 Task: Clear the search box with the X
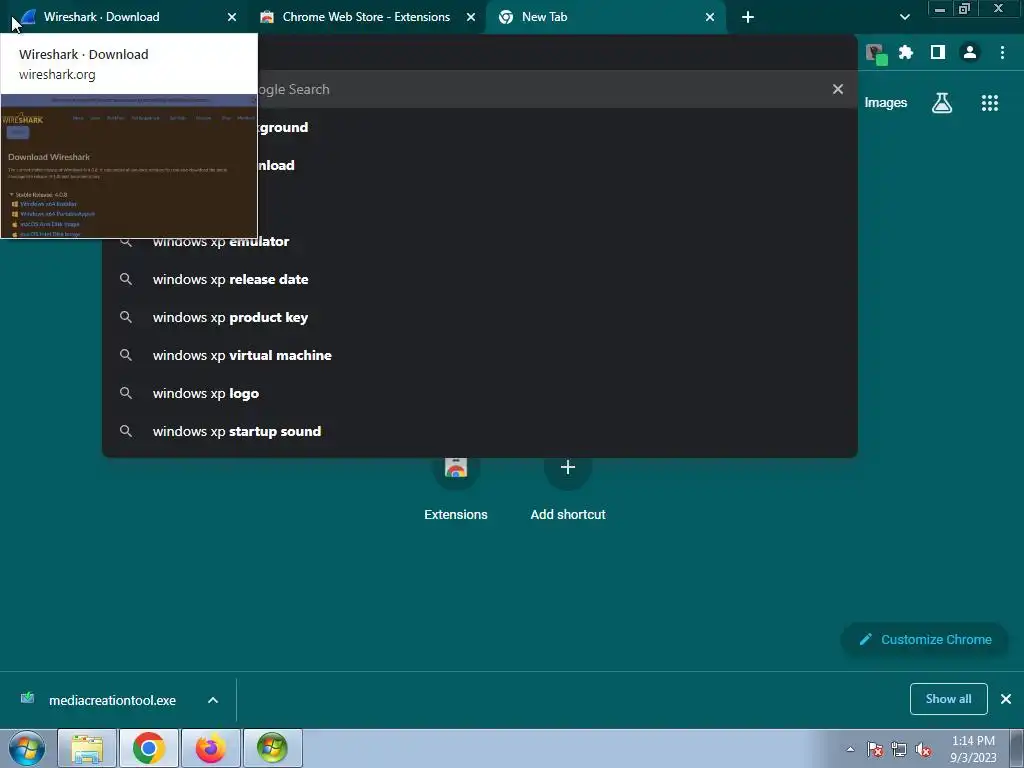[x=838, y=89]
